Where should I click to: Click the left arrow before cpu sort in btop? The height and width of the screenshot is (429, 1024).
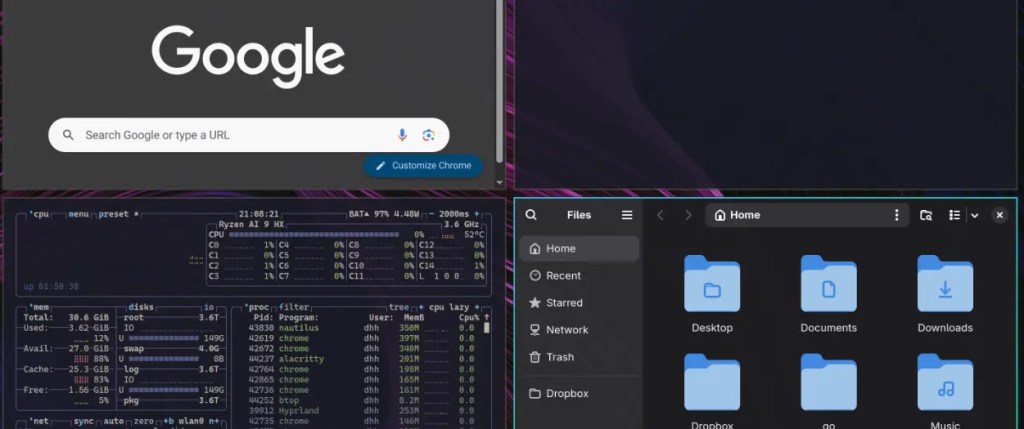[x=421, y=307]
